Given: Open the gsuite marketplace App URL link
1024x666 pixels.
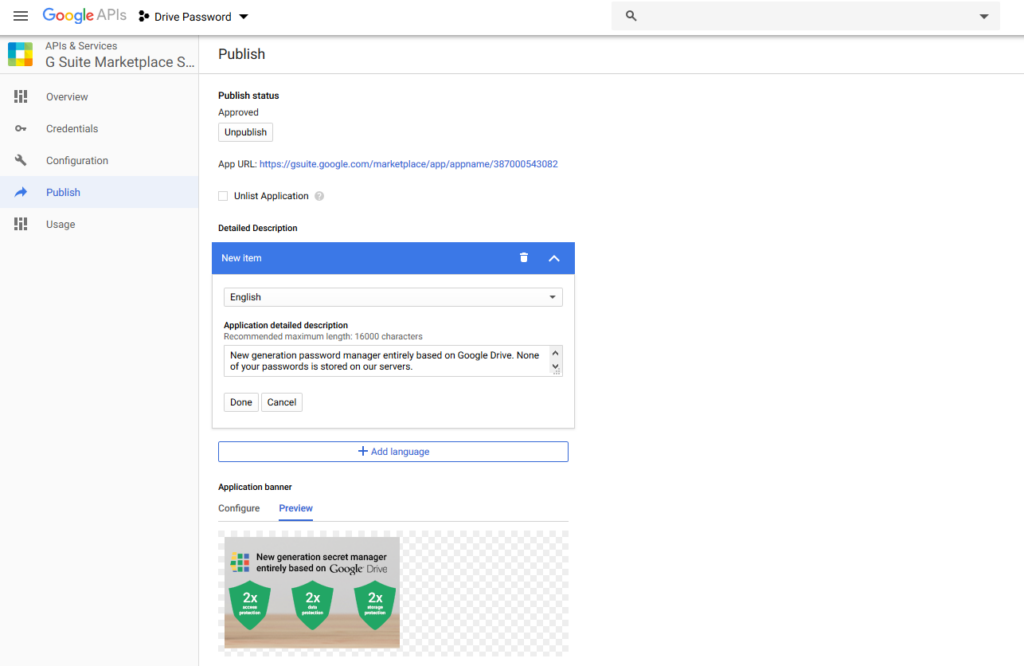Looking at the screenshot, I should (x=408, y=164).
